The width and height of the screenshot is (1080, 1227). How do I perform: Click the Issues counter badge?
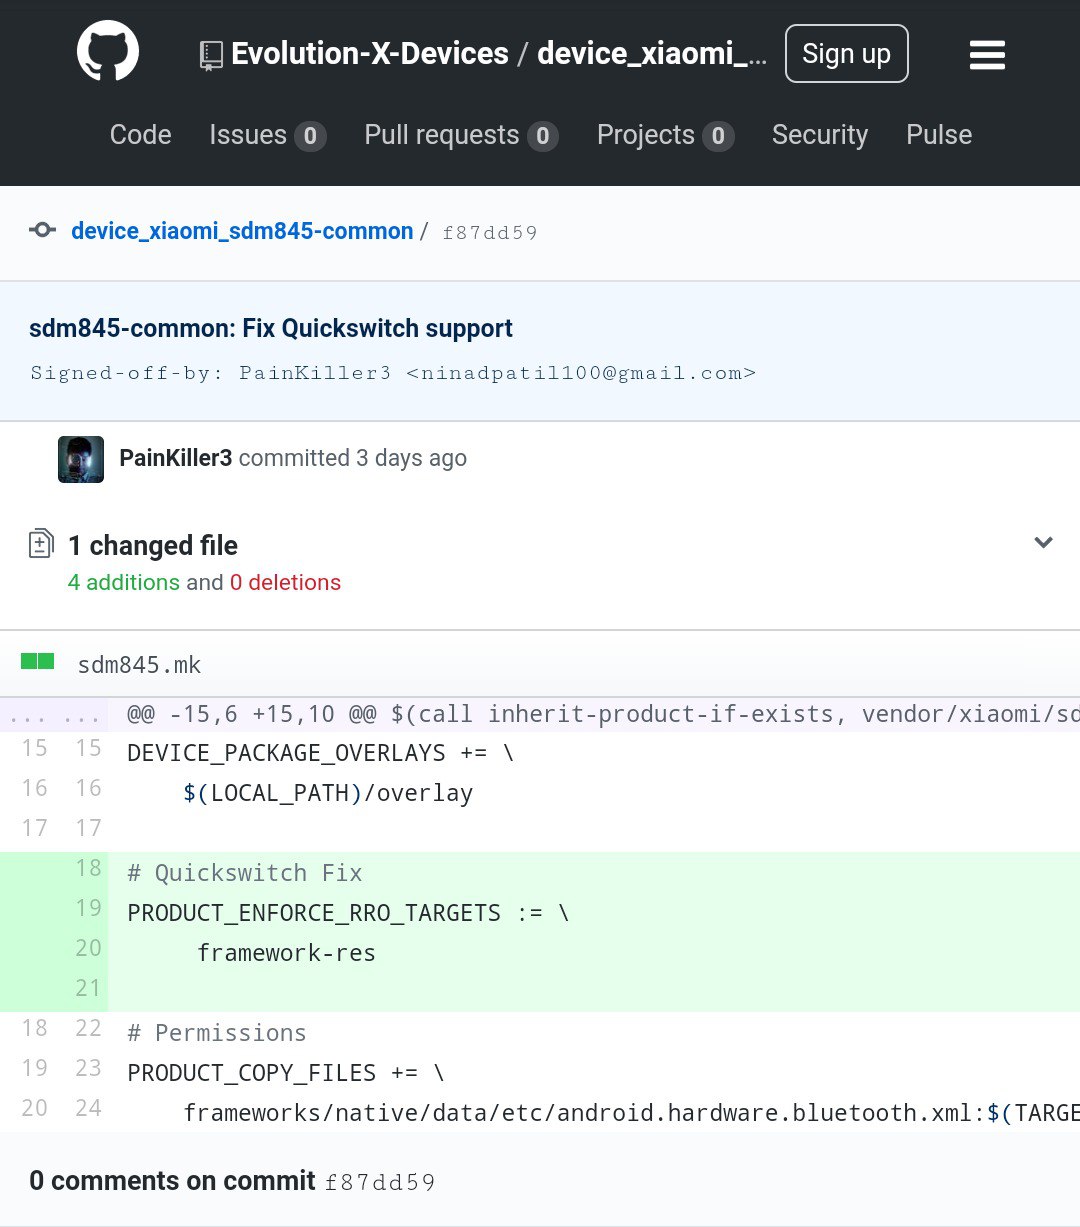click(x=310, y=136)
